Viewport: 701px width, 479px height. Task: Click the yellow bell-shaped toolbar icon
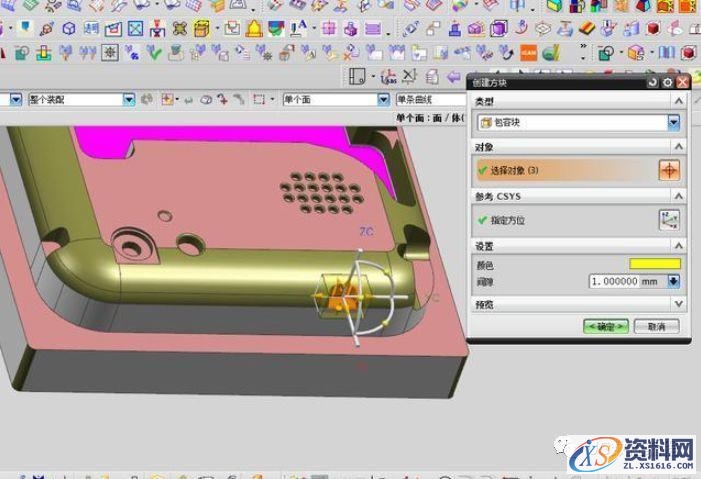(254, 29)
